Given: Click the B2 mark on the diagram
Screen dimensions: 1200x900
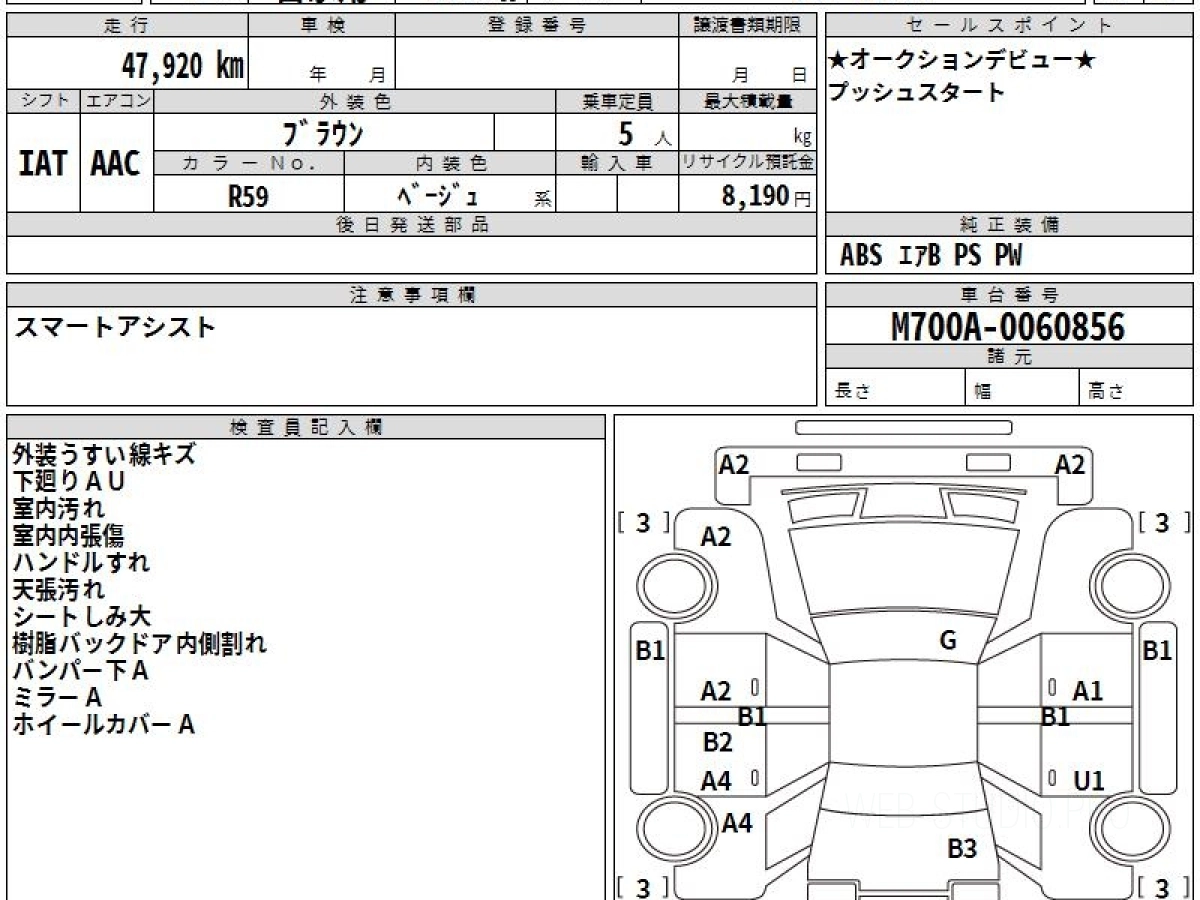Looking at the screenshot, I should pyautogui.click(x=717, y=742).
